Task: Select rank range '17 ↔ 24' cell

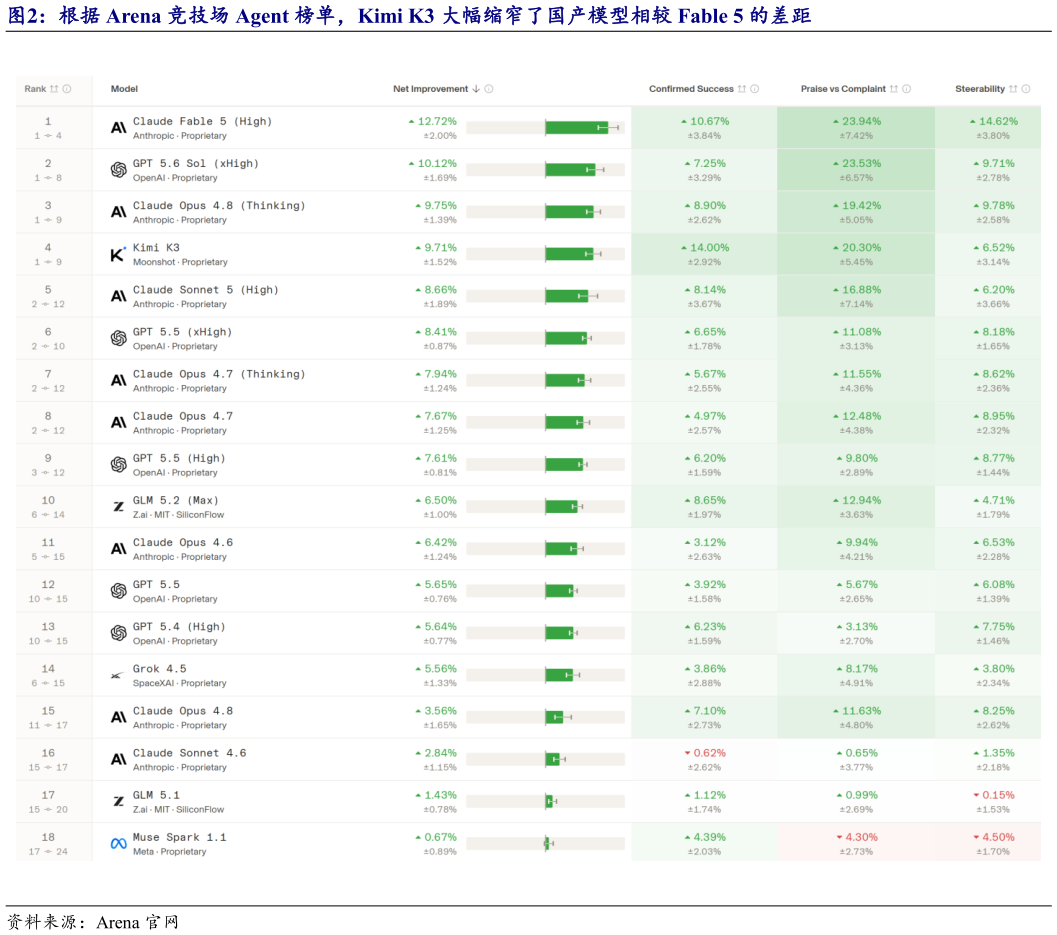Action: [x=48, y=852]
